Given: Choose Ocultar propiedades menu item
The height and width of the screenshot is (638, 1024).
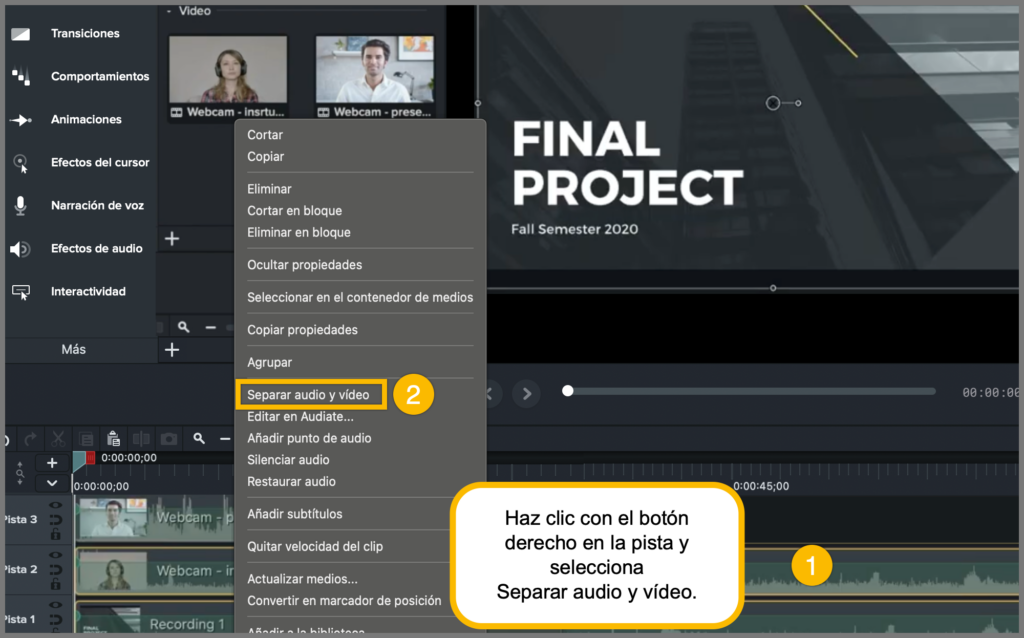Looking at the screenshot, I should (304, 265).
